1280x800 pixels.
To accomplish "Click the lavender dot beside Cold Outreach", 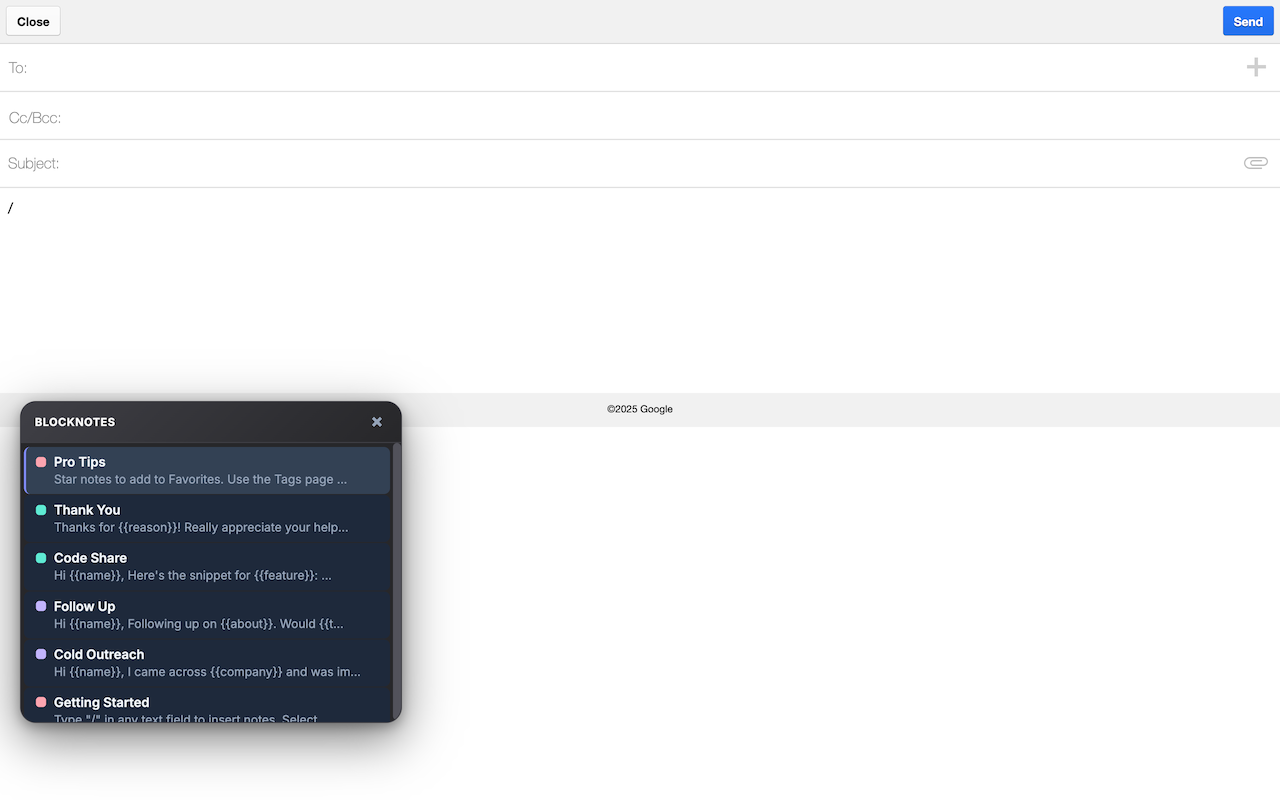I will pyautogui.click(x=40, y=654).
